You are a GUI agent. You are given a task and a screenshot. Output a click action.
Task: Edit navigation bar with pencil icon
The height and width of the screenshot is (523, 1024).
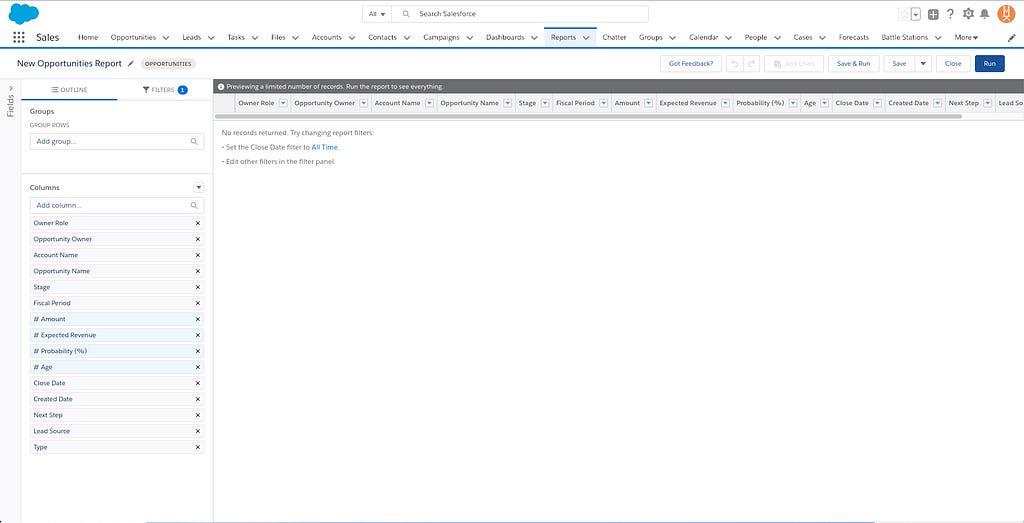click(x=1011, y=37)
